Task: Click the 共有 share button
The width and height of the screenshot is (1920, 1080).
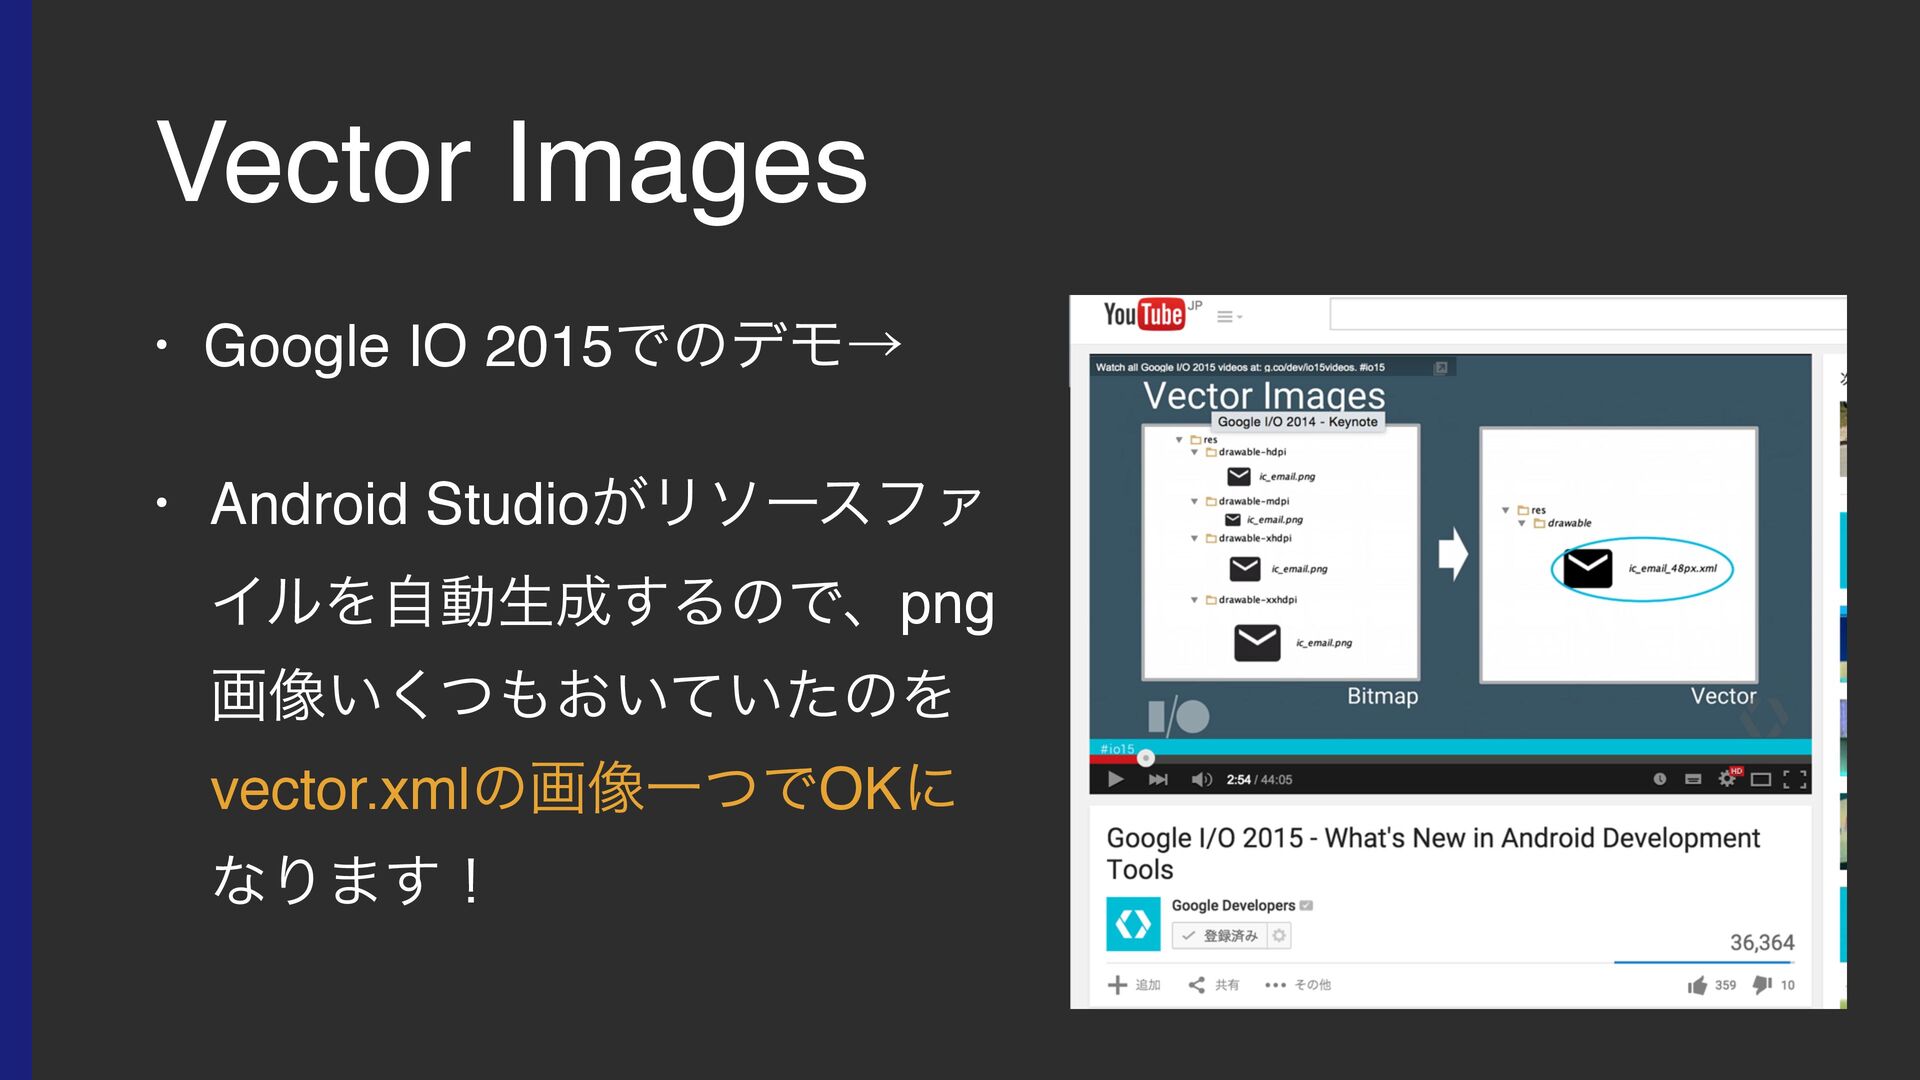Action: click(x=1213, y=985)
